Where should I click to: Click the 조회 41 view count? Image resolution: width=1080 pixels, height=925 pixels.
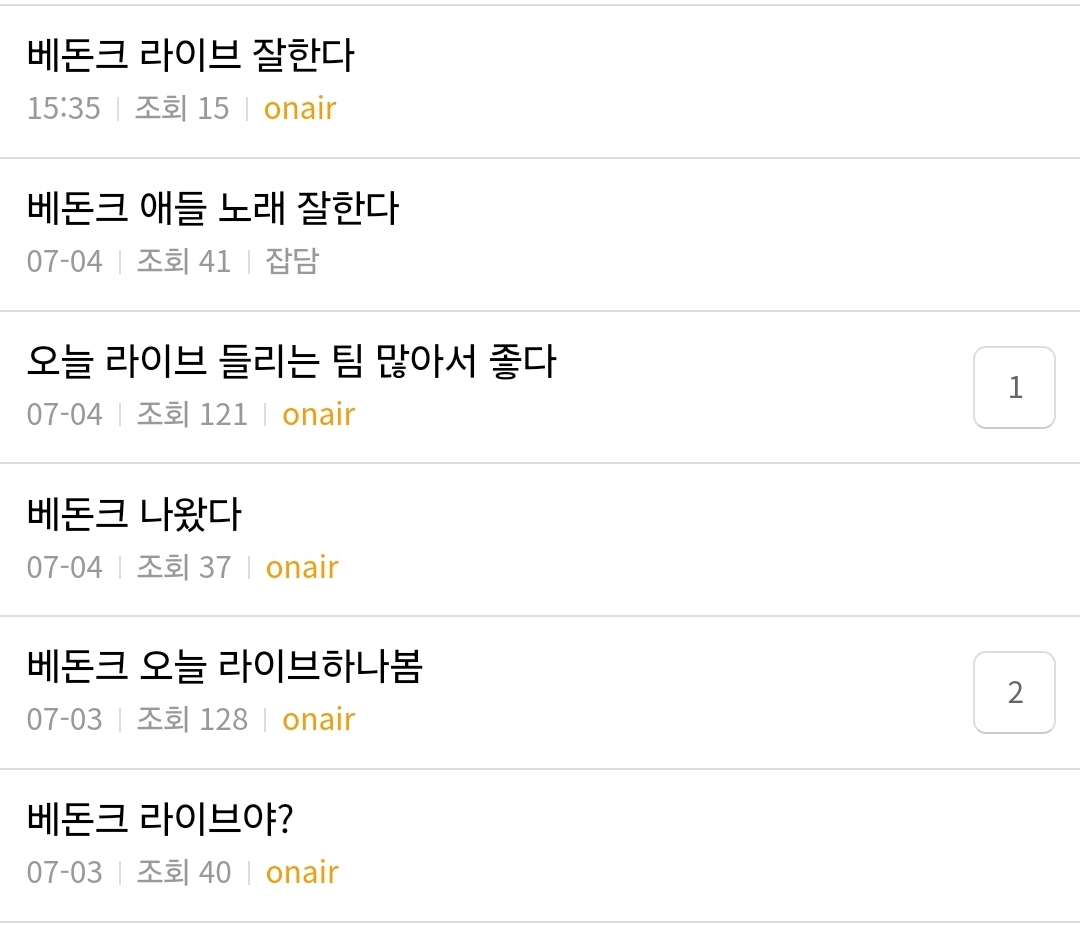pos(183,262)
